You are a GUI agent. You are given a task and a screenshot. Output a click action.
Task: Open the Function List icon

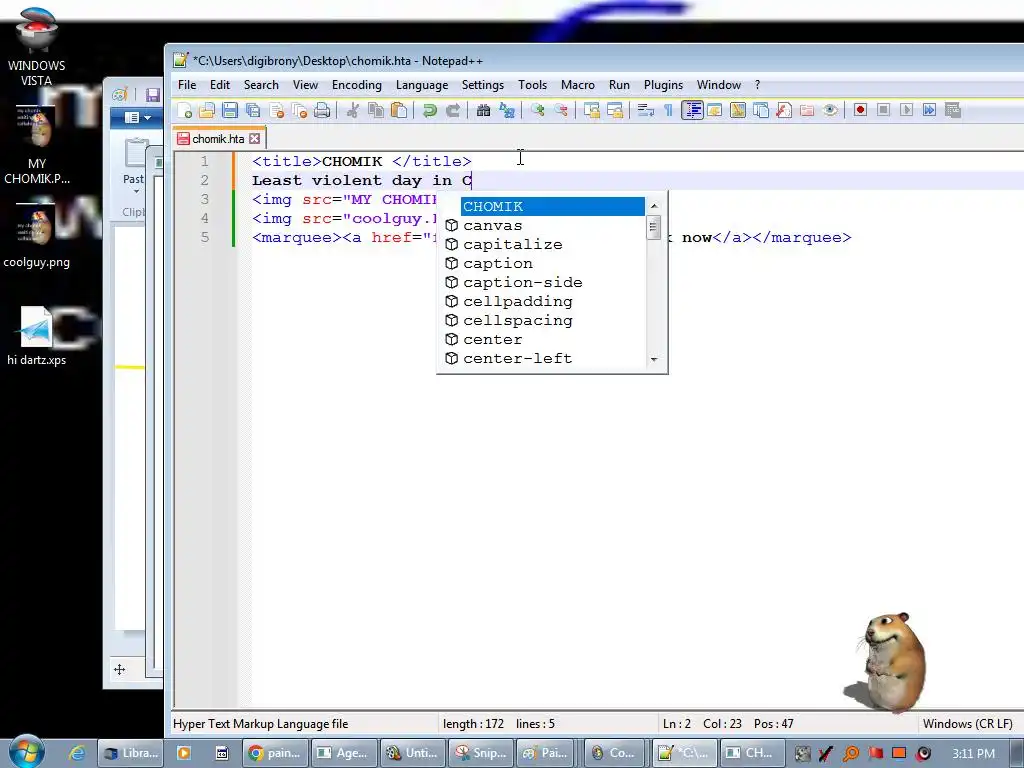coord(784,110)
